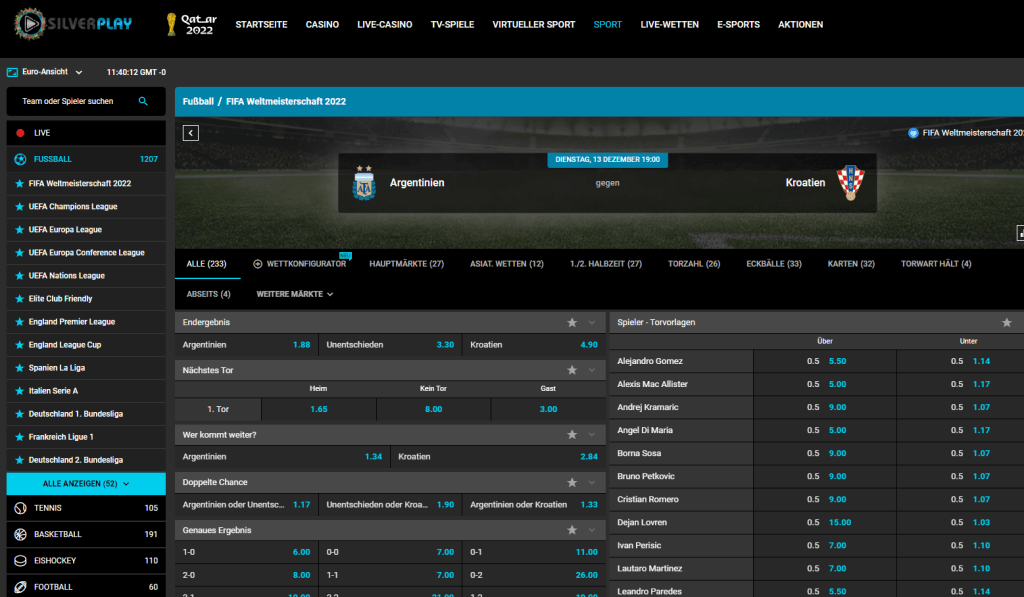Collapse the Genaues Ergebnis market chevron
The image size is (1024, 597).
[x=592, y=530]
